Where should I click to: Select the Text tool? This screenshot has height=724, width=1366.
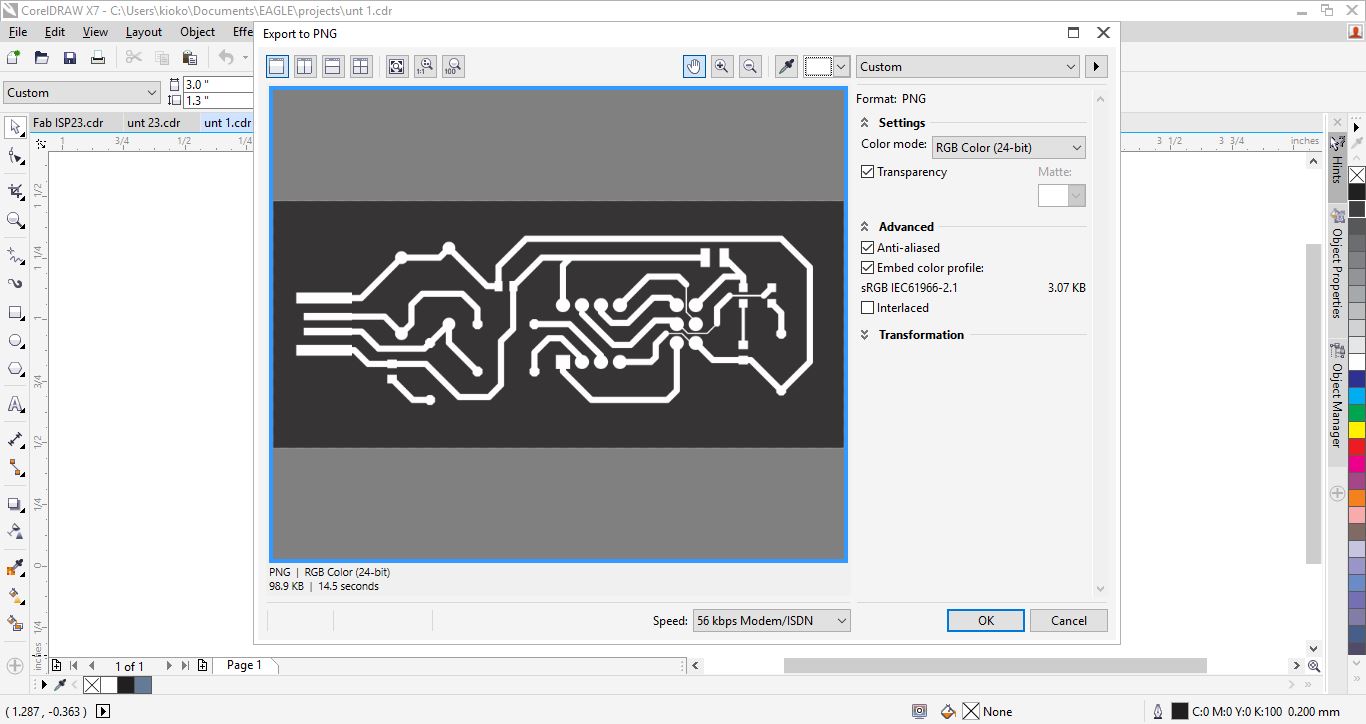(16, 405)
